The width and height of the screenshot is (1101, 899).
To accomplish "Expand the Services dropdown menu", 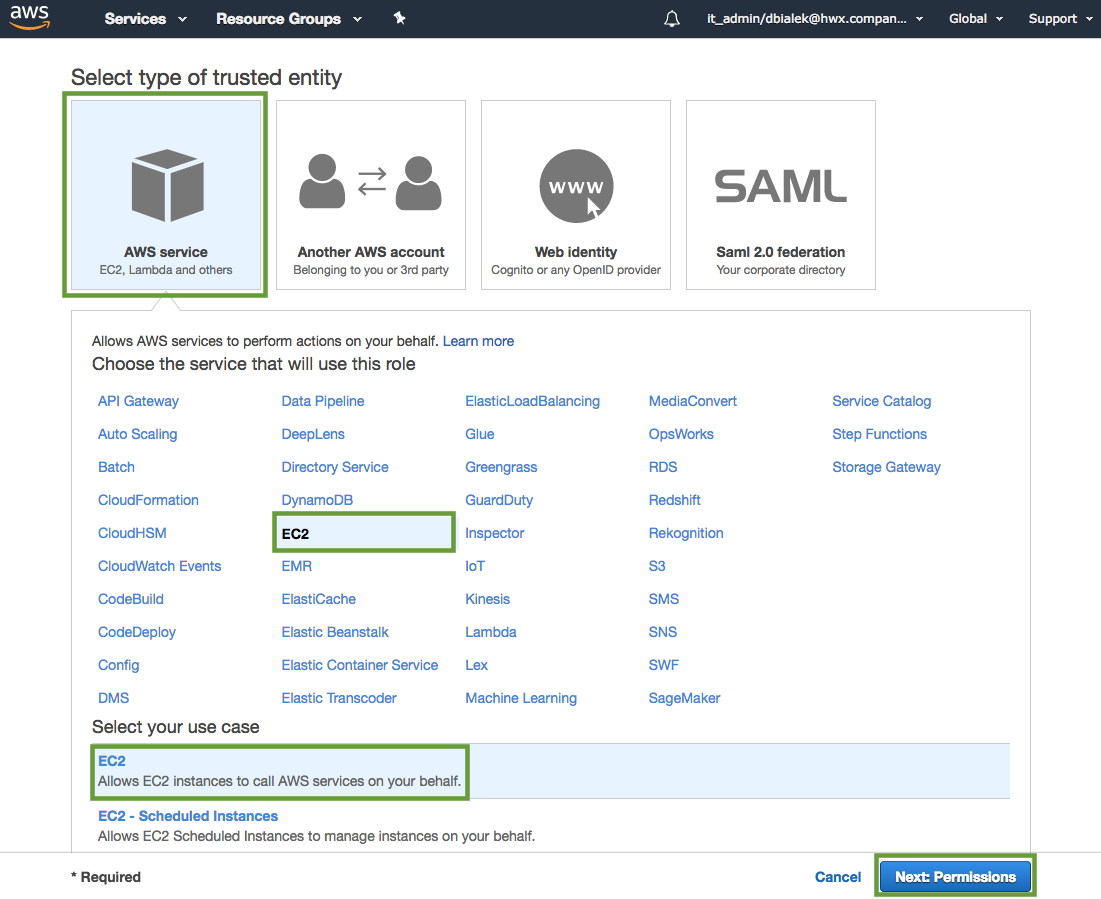I will pos(145,19).
